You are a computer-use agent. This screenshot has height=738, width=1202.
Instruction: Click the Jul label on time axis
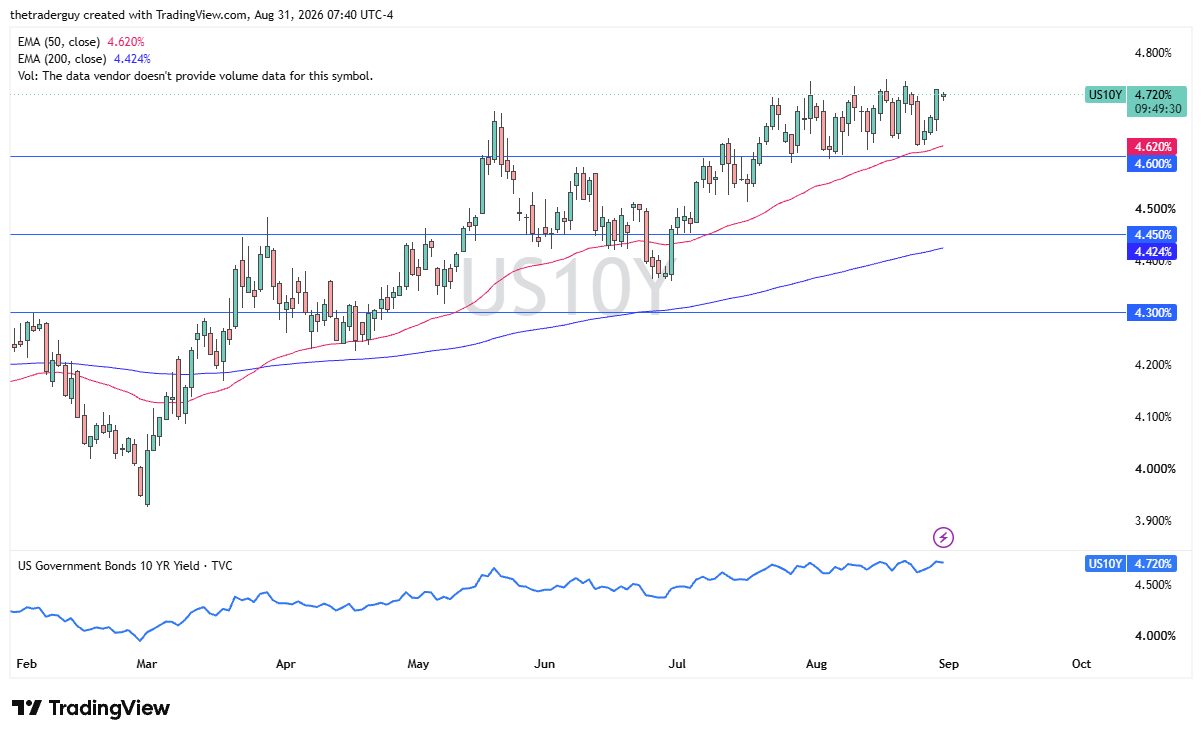point(678,663)
